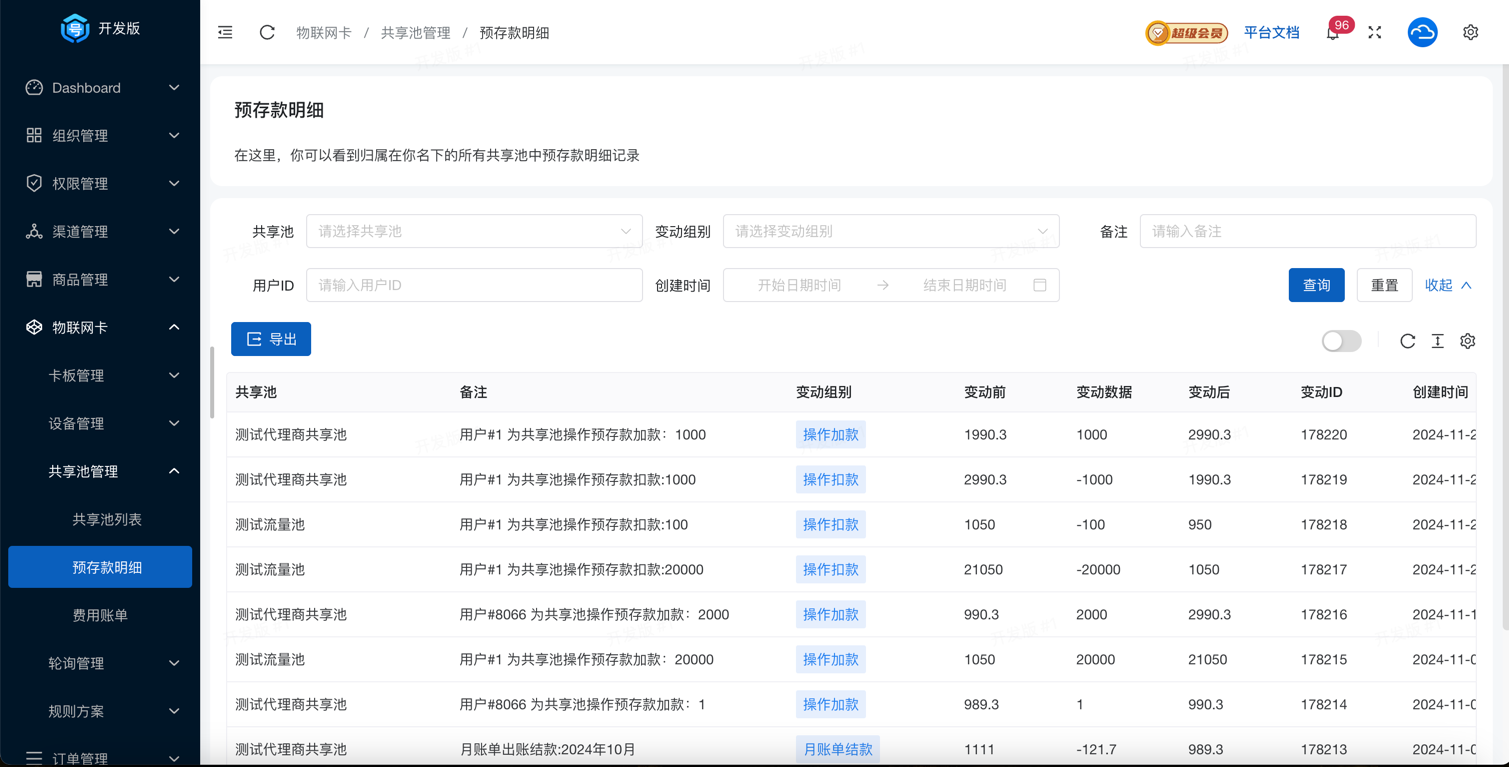Open 费用账单 in sidebar menu
1509x767 pixels.
100,615
